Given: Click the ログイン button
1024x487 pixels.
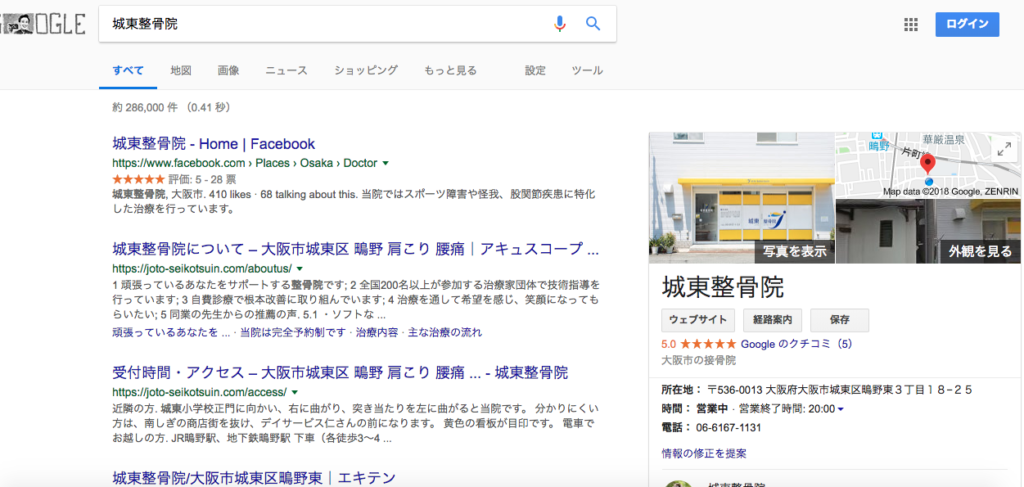Looking at the screenshot, I should pos(967,24).
